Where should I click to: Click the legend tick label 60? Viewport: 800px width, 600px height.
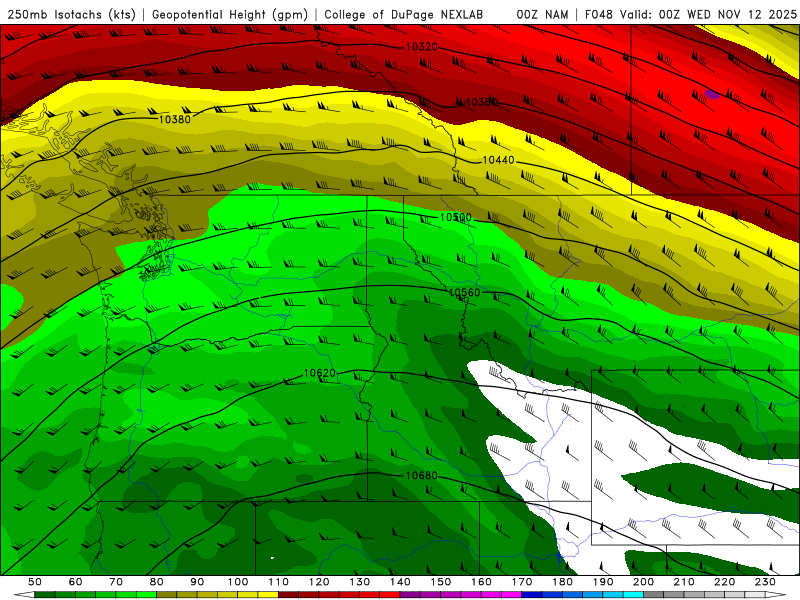coord(76,582)
